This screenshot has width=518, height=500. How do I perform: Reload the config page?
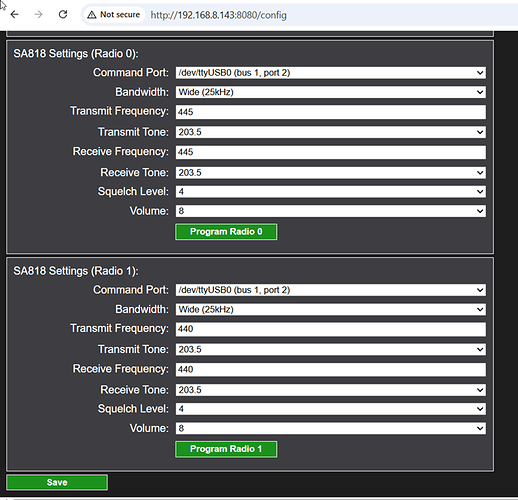[x=63, y=15]
